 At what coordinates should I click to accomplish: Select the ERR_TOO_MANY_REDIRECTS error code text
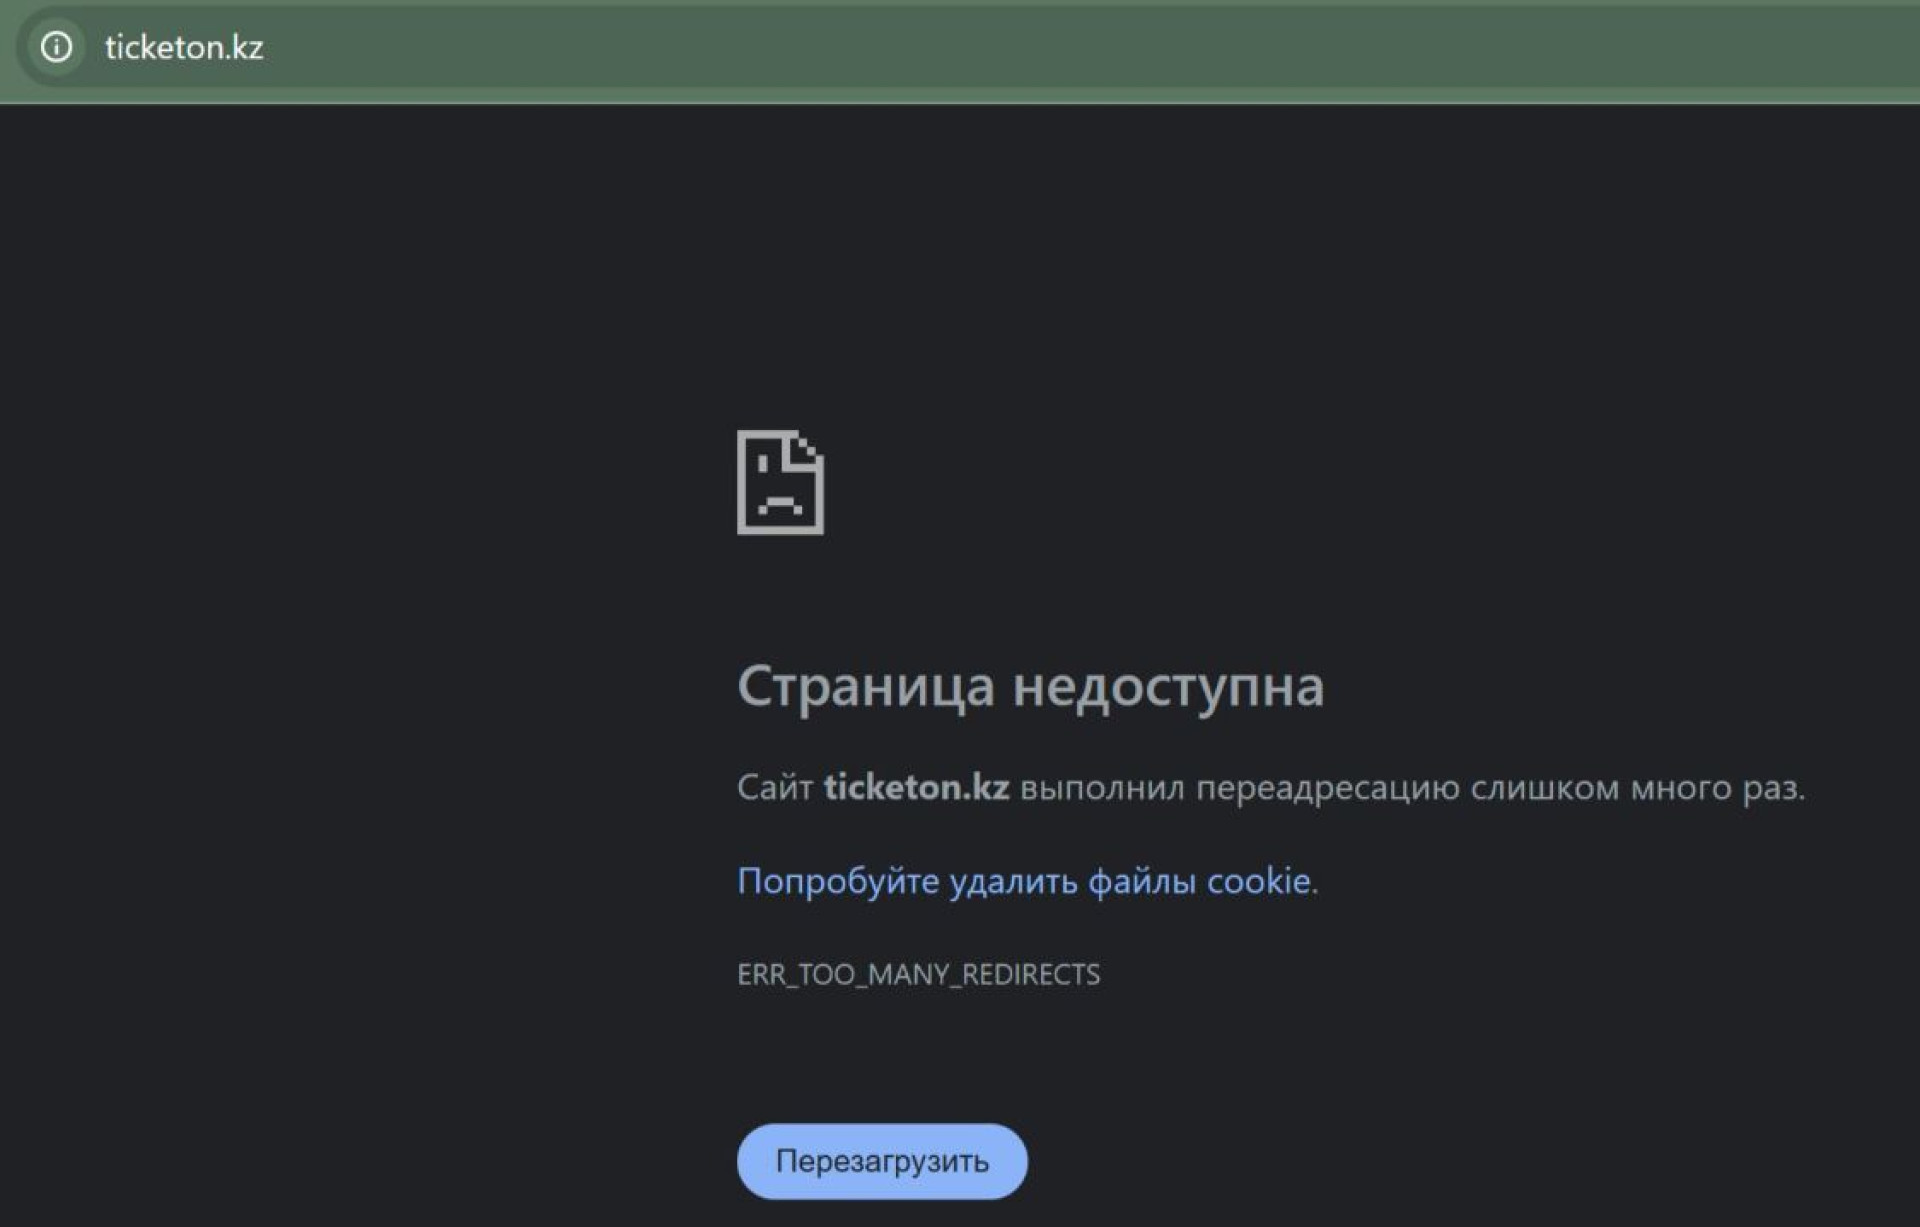[x=918, y=974]
